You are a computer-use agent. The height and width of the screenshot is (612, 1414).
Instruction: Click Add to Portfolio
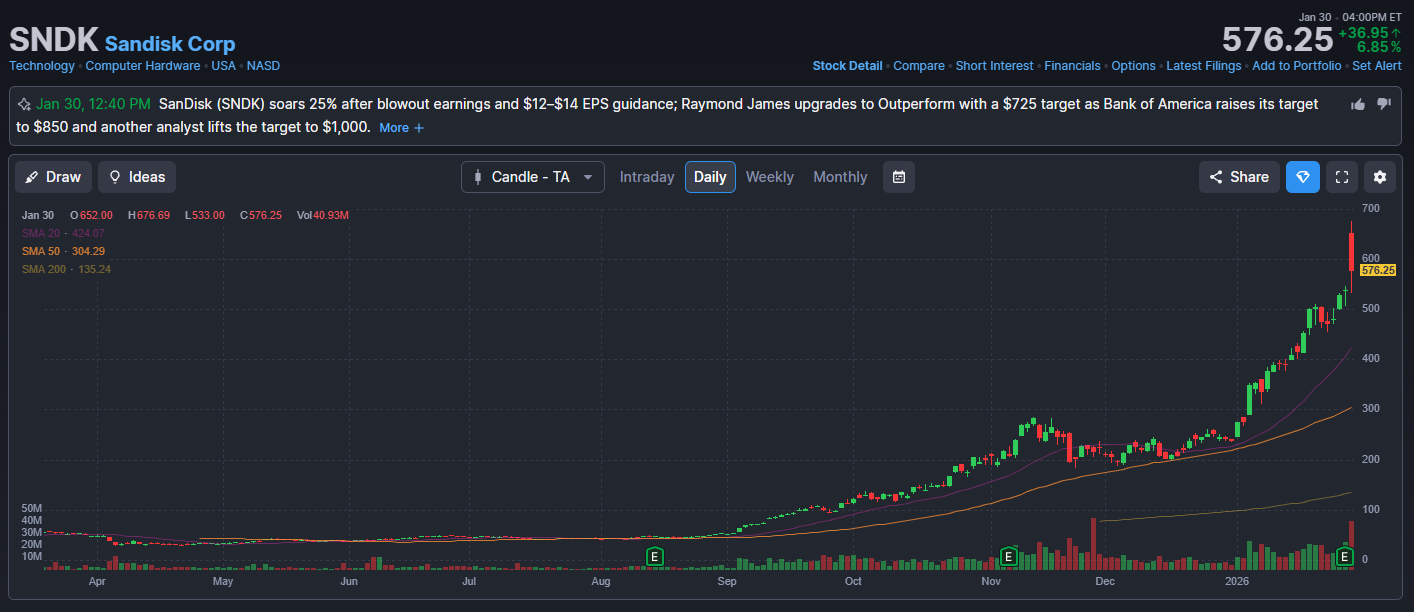tap(1297, 66)
